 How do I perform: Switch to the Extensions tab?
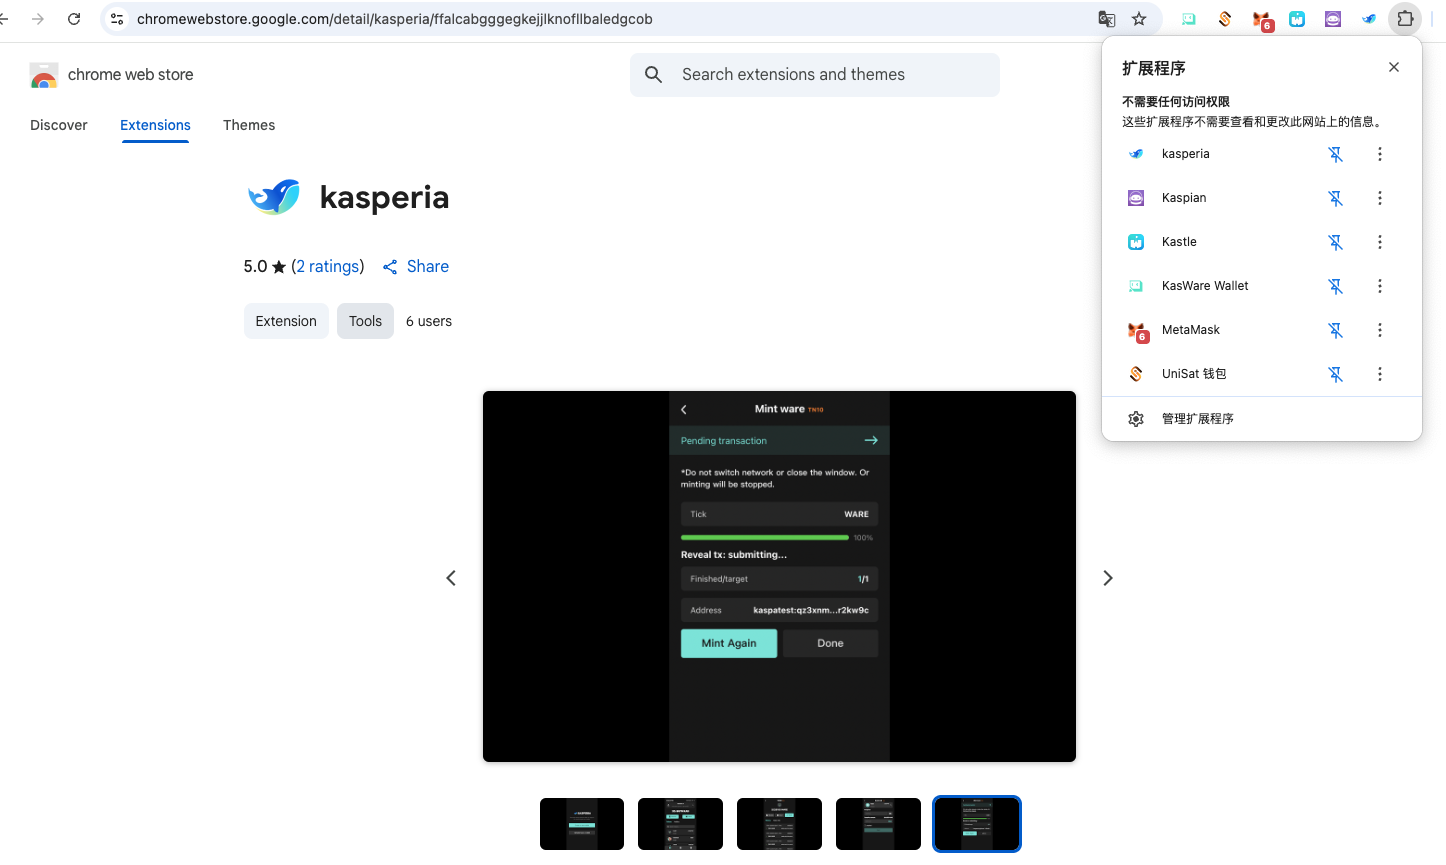coord(155,125)
